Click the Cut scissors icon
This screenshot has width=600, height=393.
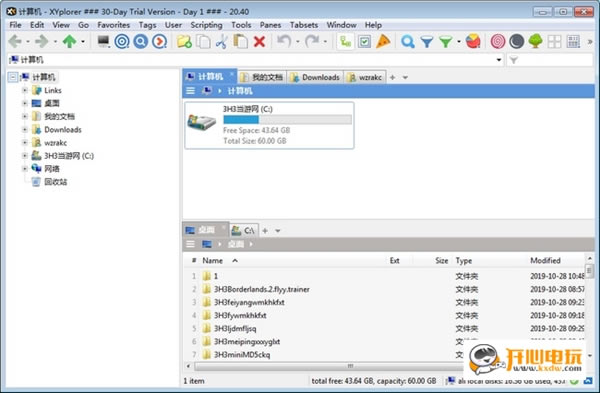pos(222,41)
